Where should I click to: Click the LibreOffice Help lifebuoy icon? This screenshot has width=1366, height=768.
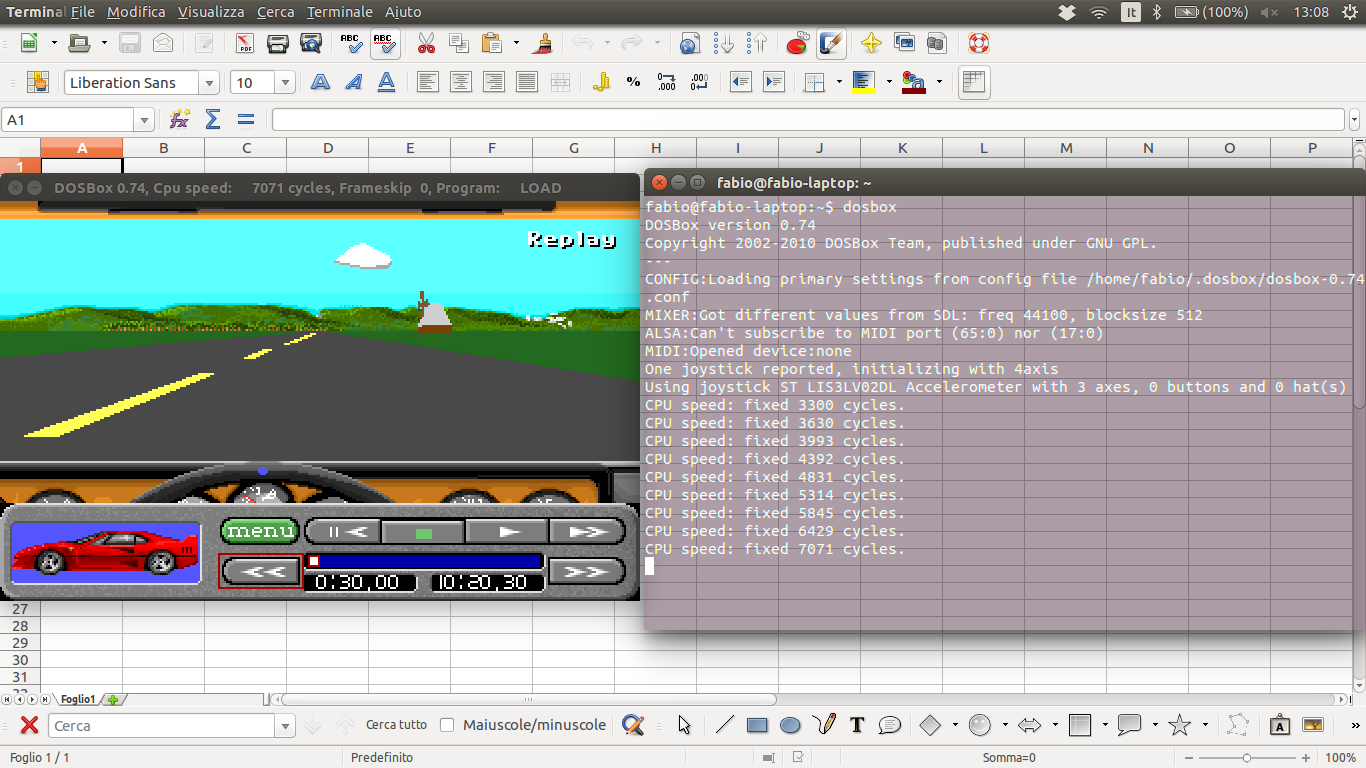point(977,43)
